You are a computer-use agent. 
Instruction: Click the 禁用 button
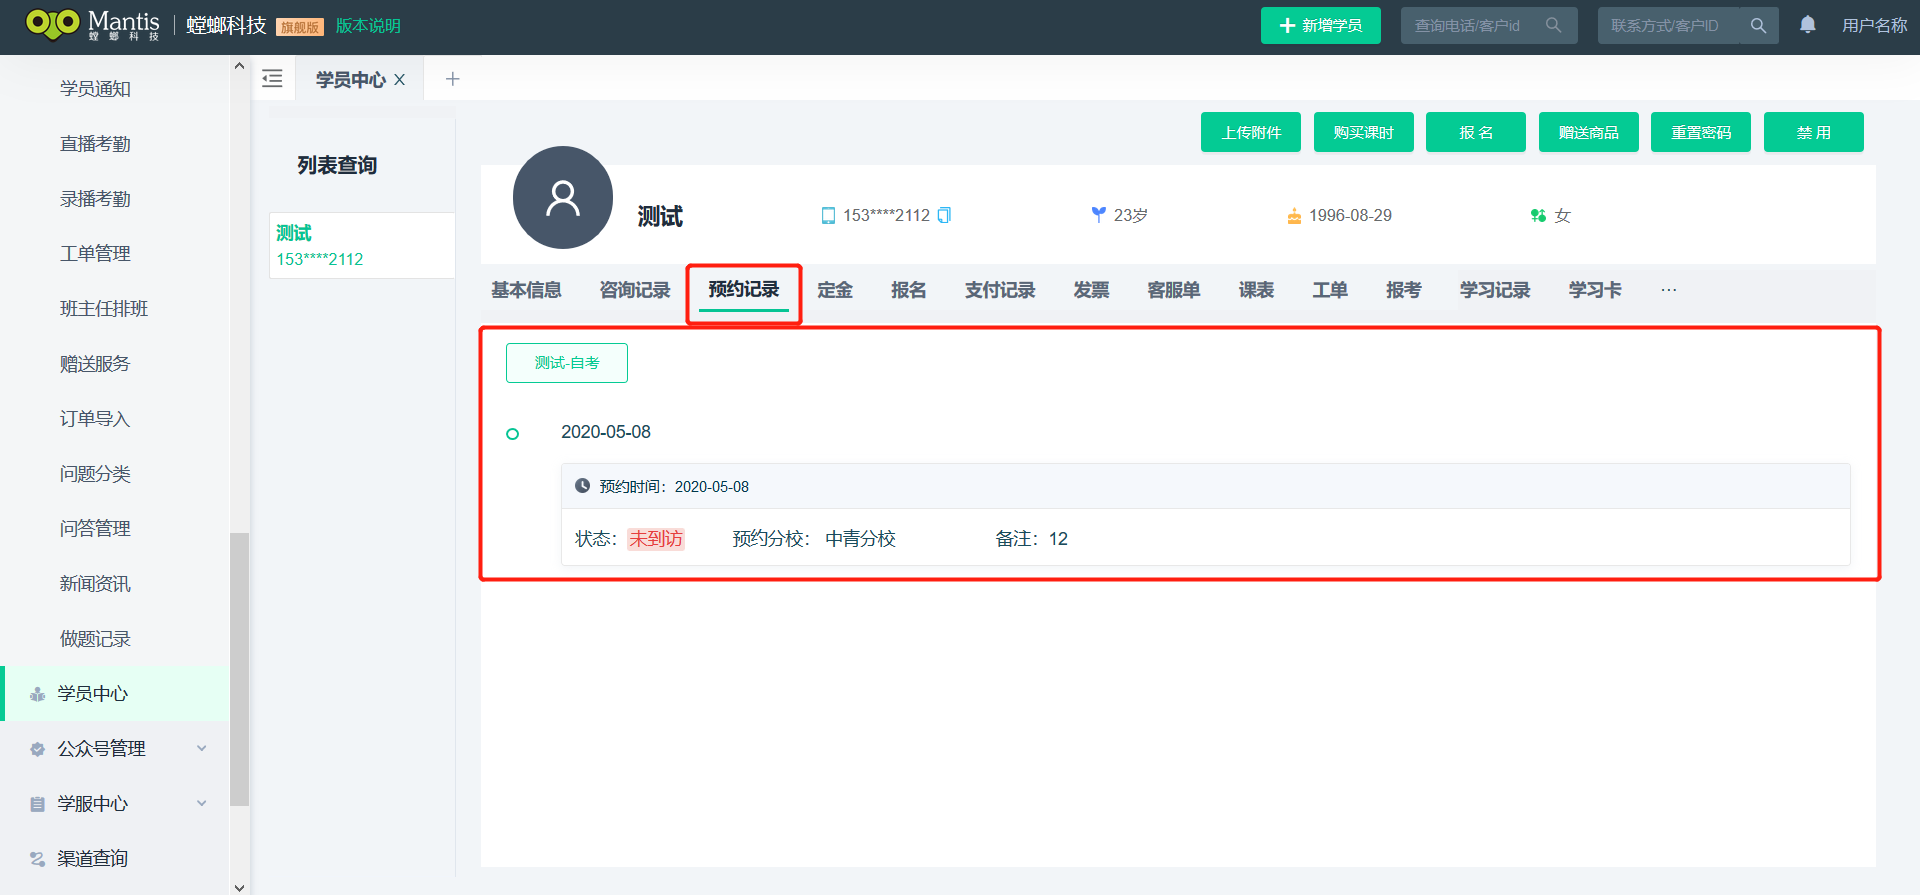(x=1814, y=132)
